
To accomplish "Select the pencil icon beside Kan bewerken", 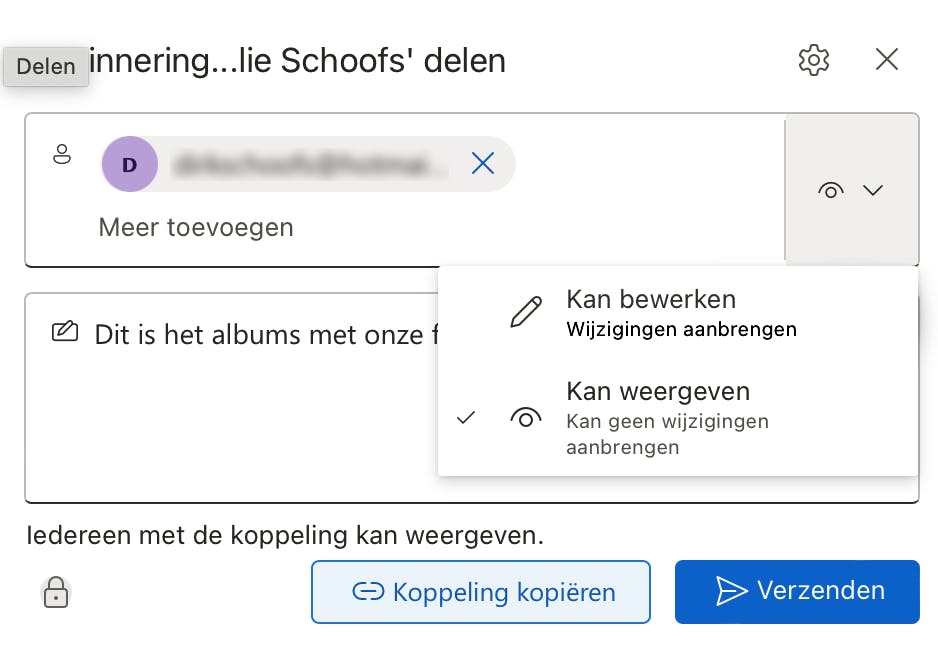I will pyautogui.click(x=525, y=312).
